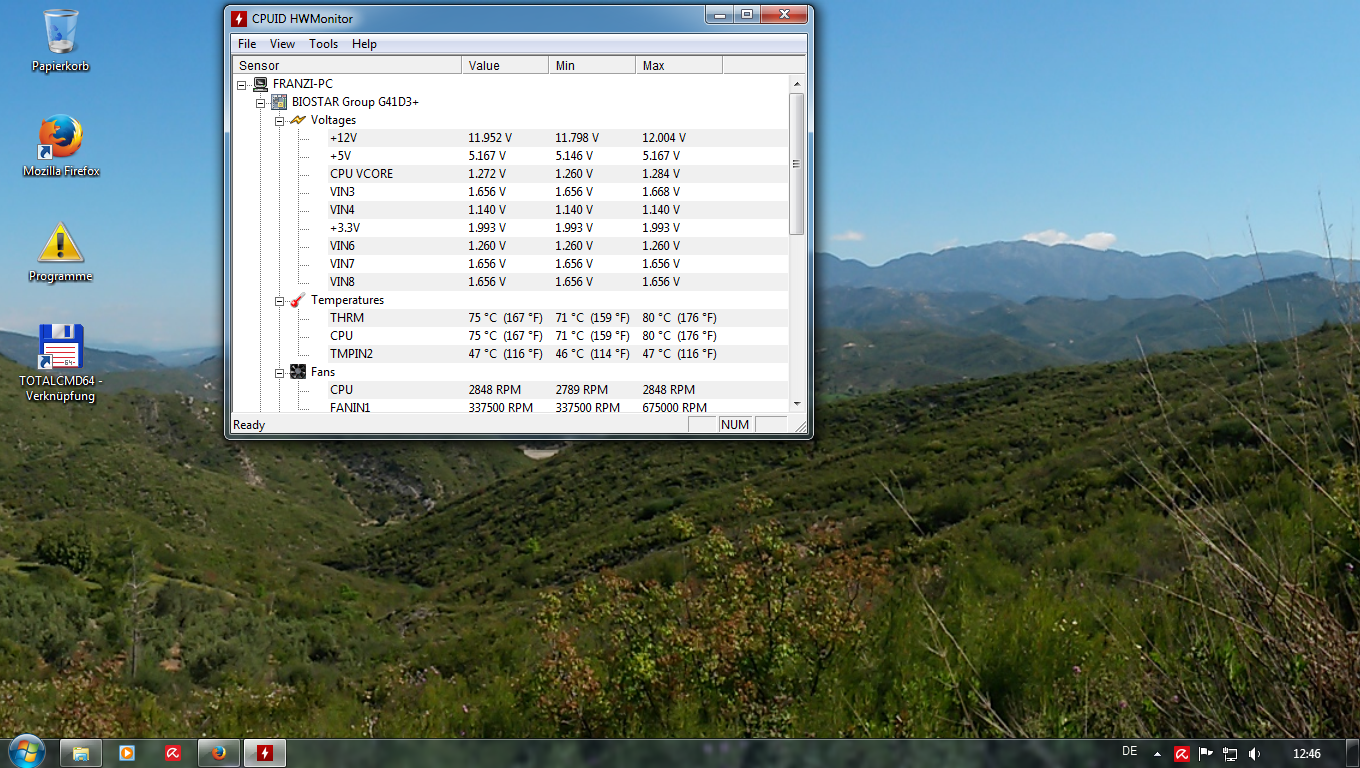Click the Fans section fan icon
1360x768 pixels.
pyautogui.click(x=297, y=372)
